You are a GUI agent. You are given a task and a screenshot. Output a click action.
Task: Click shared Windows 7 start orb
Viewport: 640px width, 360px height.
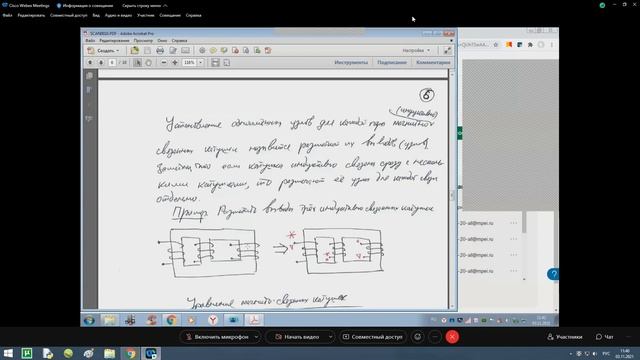89,320
